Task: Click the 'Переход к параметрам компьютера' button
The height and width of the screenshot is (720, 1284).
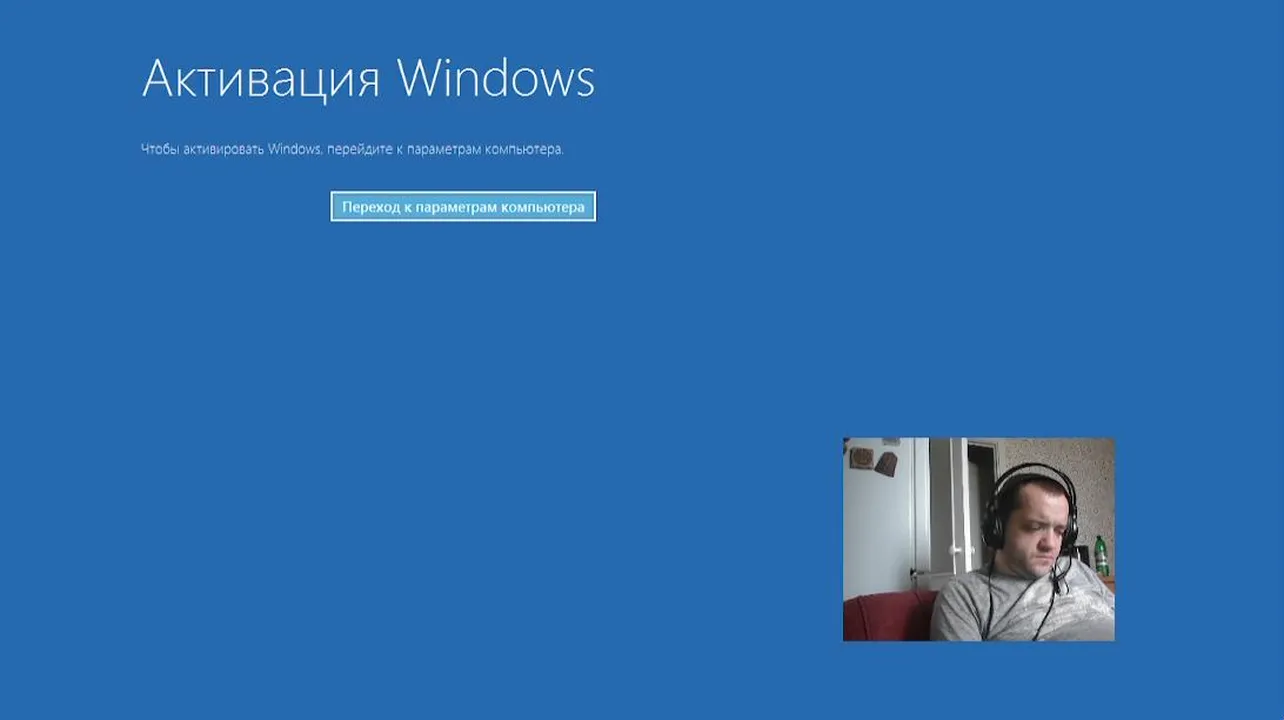Action: tap(463, 207)
